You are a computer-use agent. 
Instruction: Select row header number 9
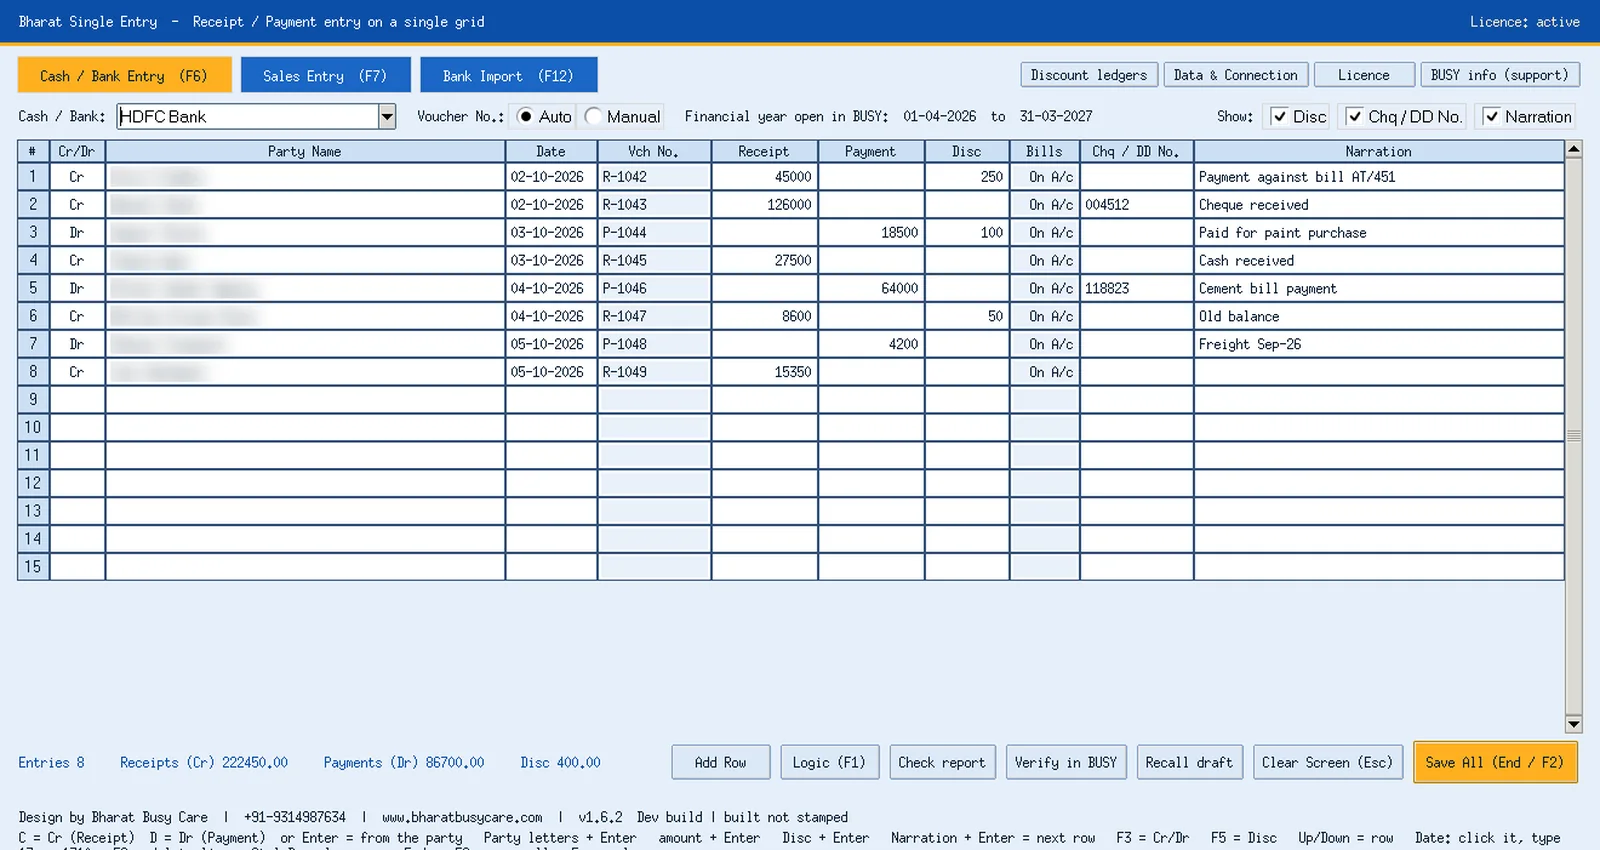coord(33,400)
